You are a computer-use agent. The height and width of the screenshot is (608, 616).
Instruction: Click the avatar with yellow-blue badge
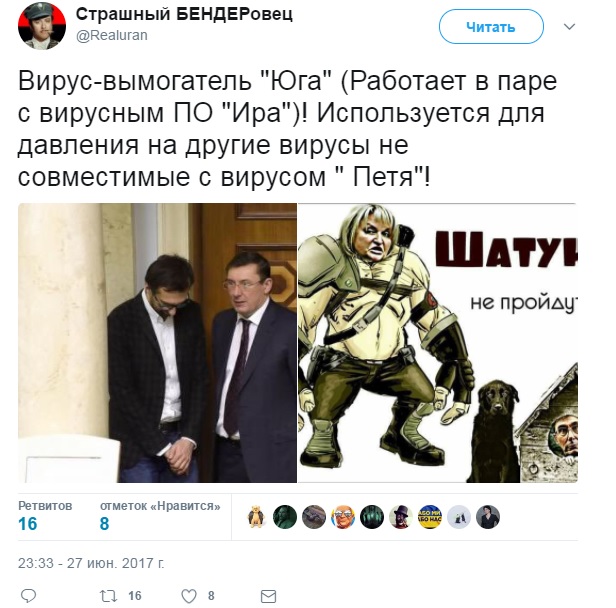[x=430, y=516]
